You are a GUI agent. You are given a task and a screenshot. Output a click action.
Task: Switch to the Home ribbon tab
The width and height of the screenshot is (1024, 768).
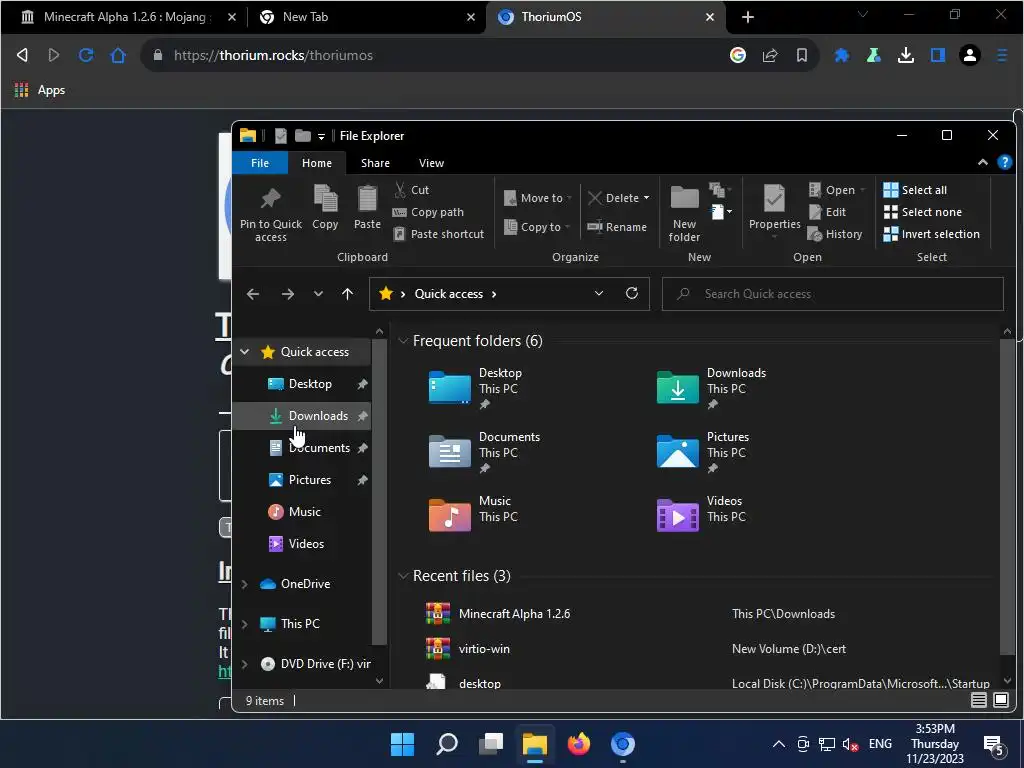317,163
